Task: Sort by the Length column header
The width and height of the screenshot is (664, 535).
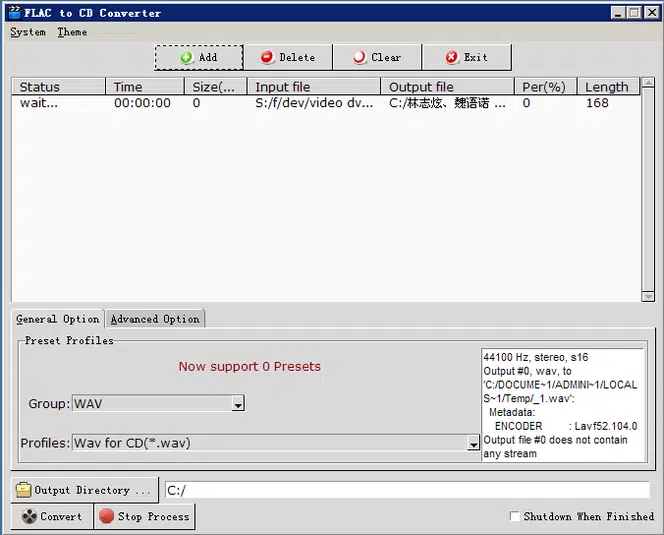Action: tap(607, 87)
